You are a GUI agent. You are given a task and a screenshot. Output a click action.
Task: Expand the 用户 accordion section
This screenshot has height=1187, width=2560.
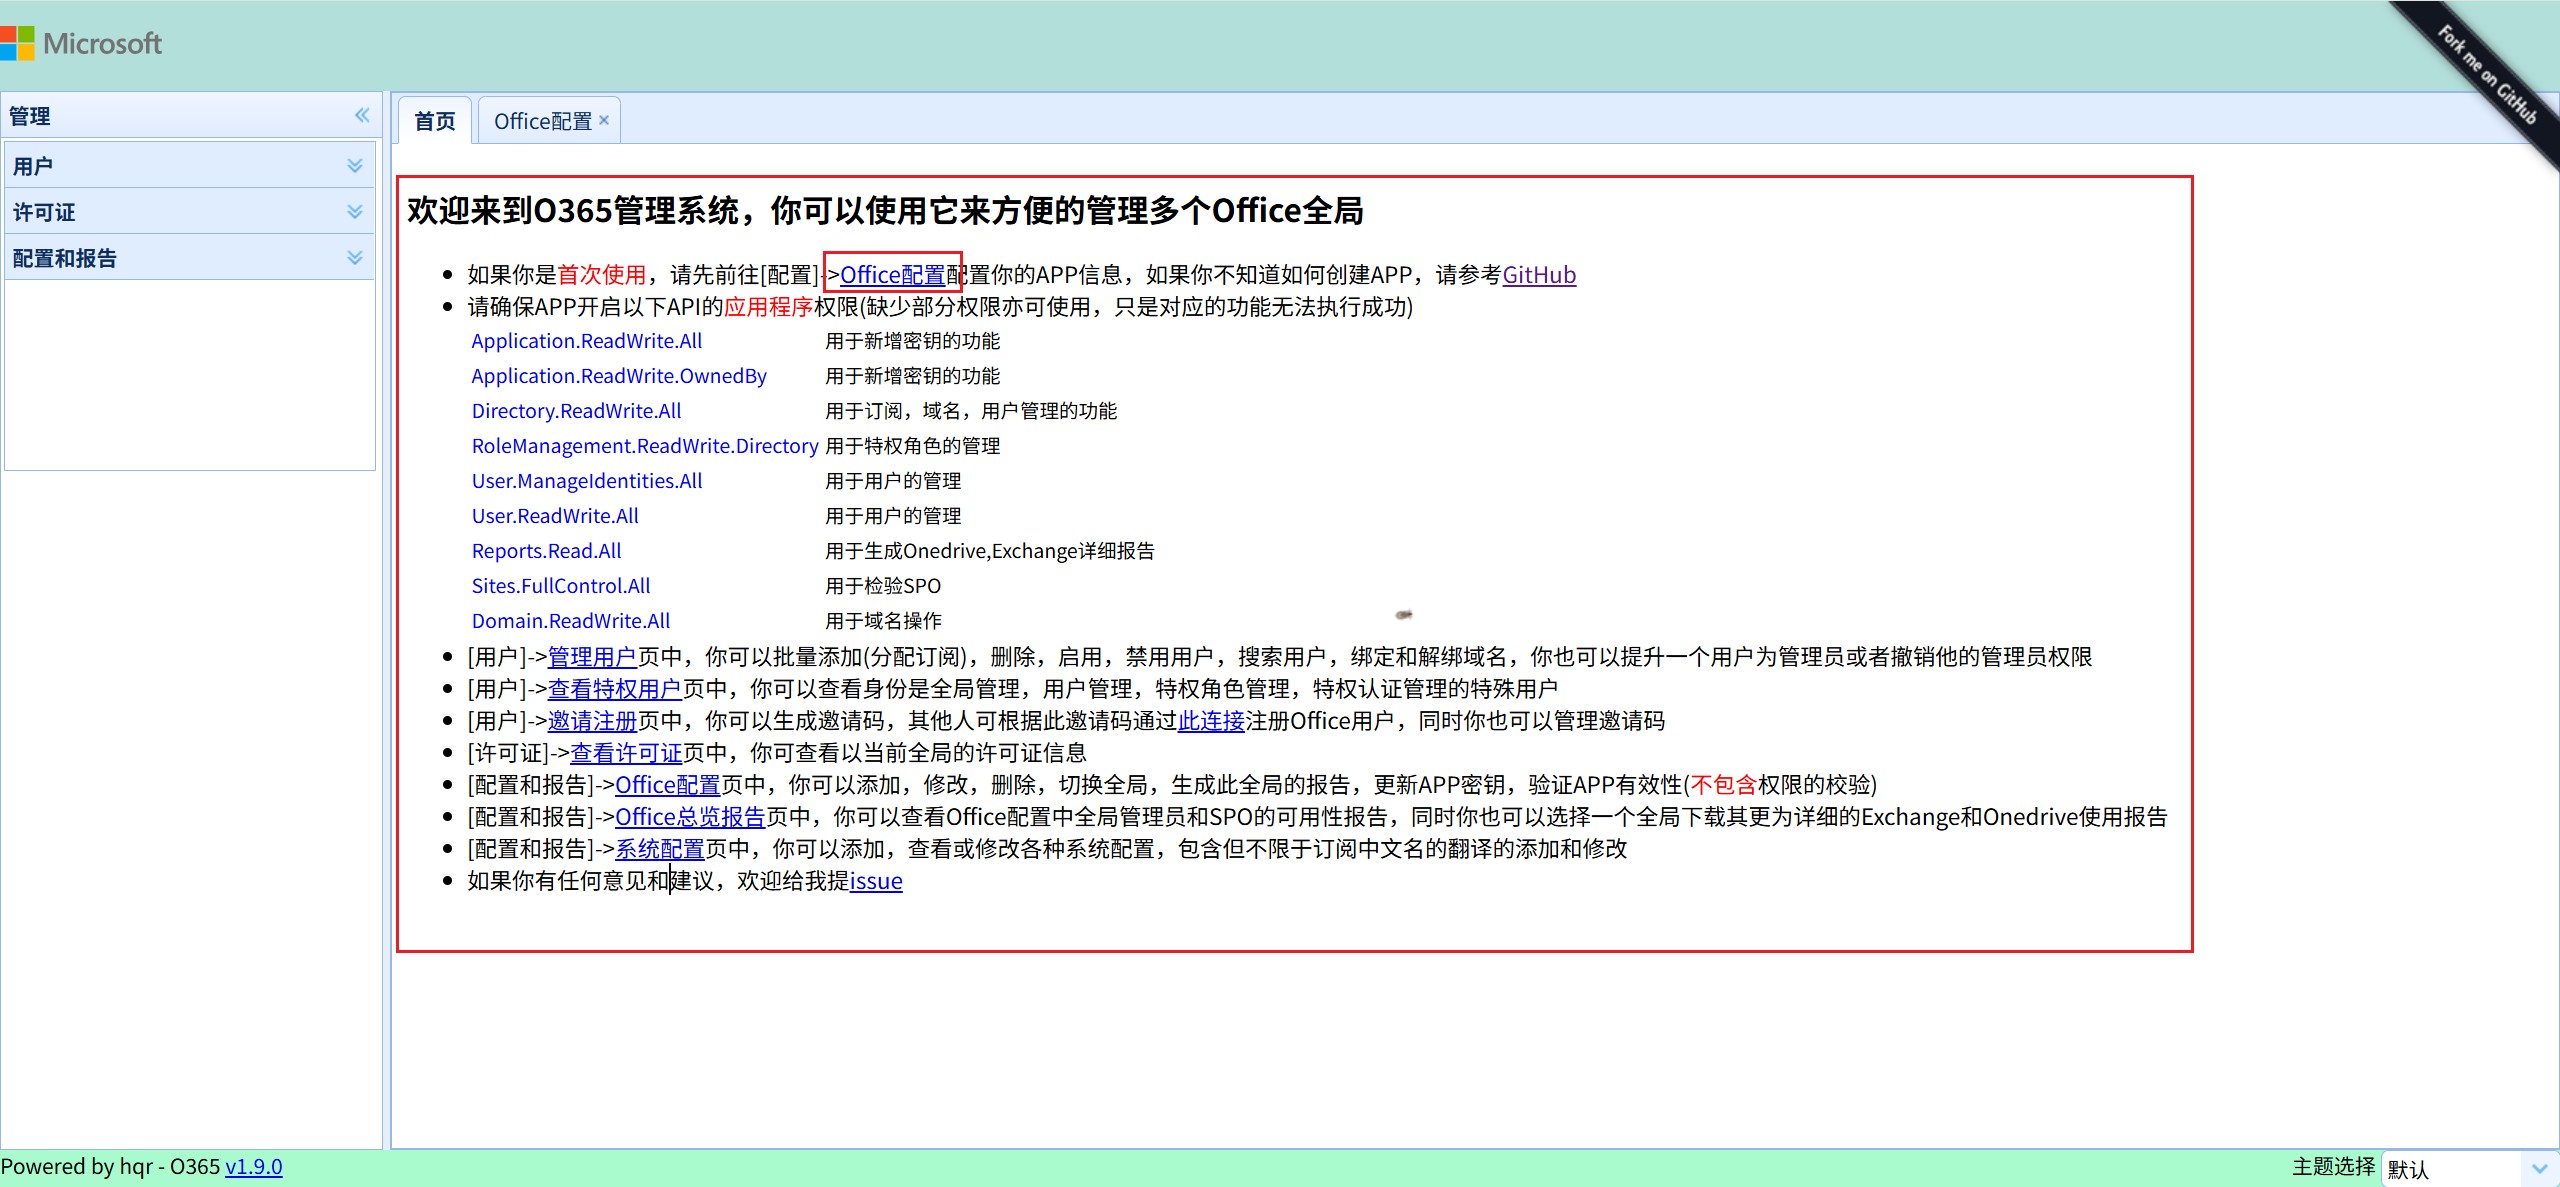[x=189, y=166]
